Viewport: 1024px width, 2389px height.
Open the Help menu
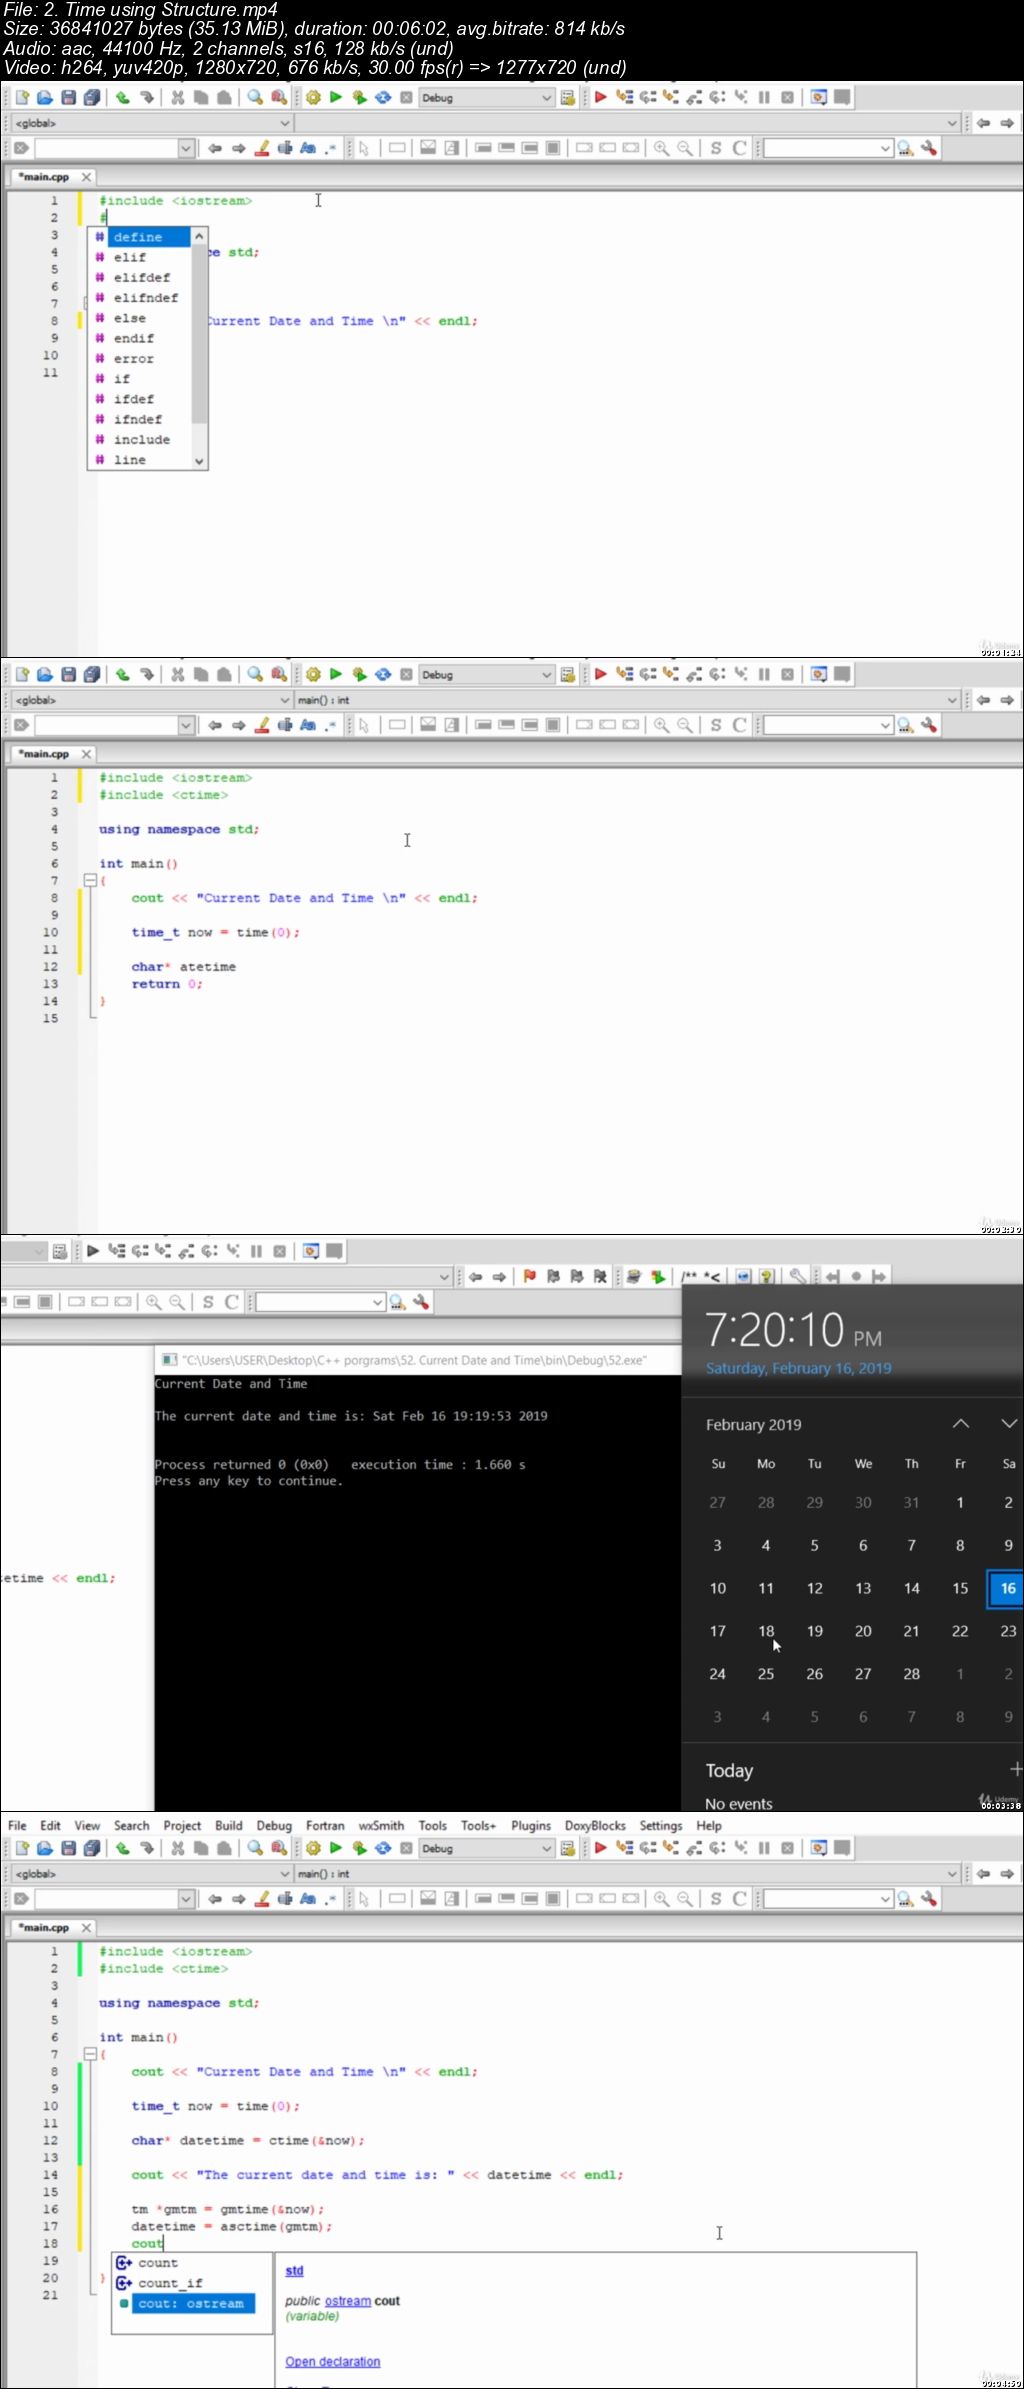(709, 1825)
